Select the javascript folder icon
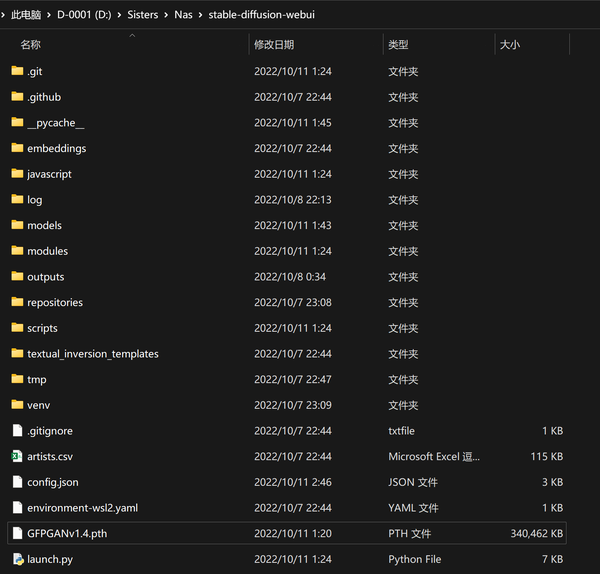The width and height of the screenshot is (600, 574). coord(17,173)
